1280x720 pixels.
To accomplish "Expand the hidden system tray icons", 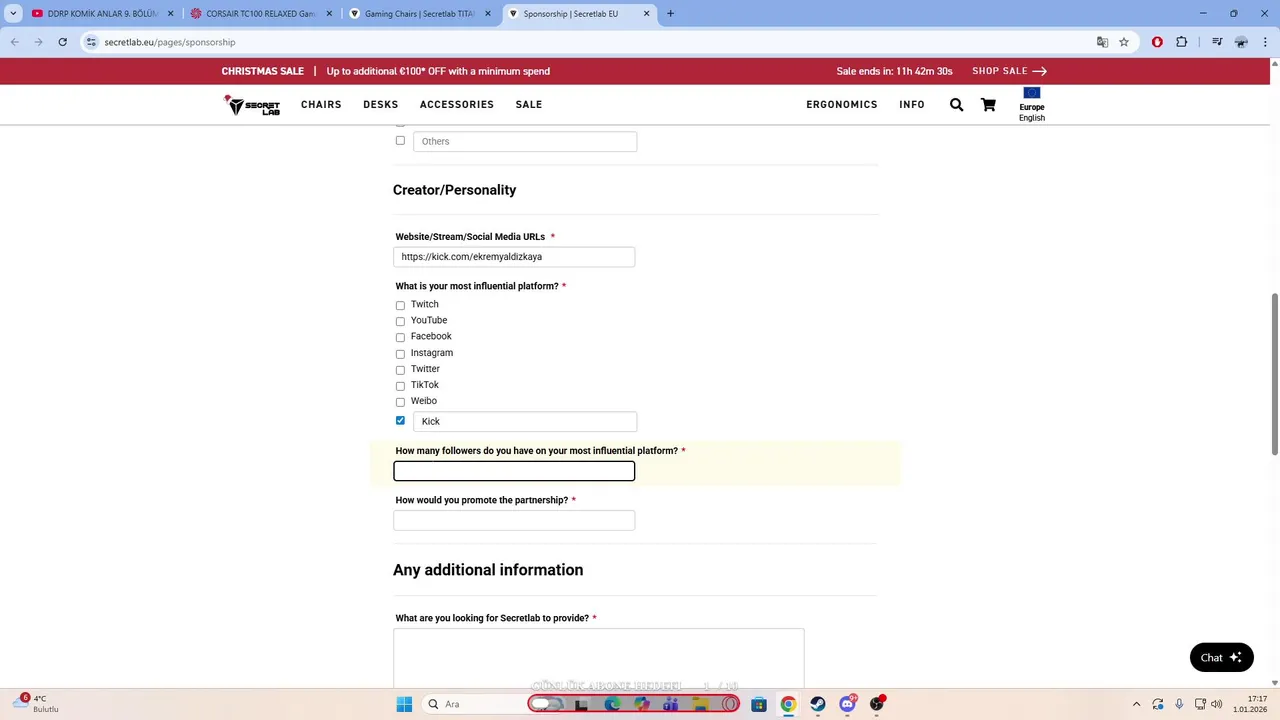I will pyautogui.click(x=1136, y=704).
